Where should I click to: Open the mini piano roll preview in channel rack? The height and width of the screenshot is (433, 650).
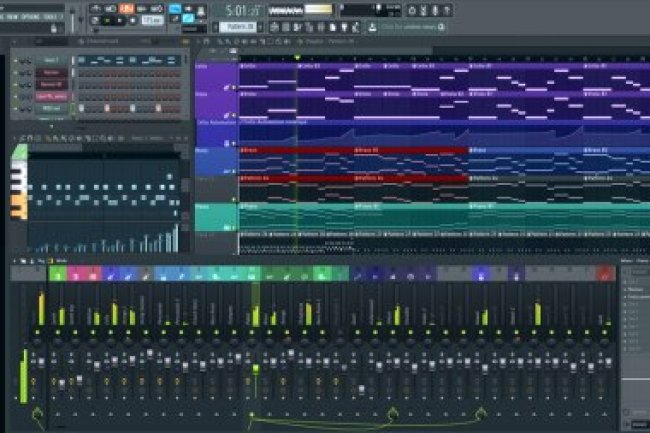click(x=130, y=61)
